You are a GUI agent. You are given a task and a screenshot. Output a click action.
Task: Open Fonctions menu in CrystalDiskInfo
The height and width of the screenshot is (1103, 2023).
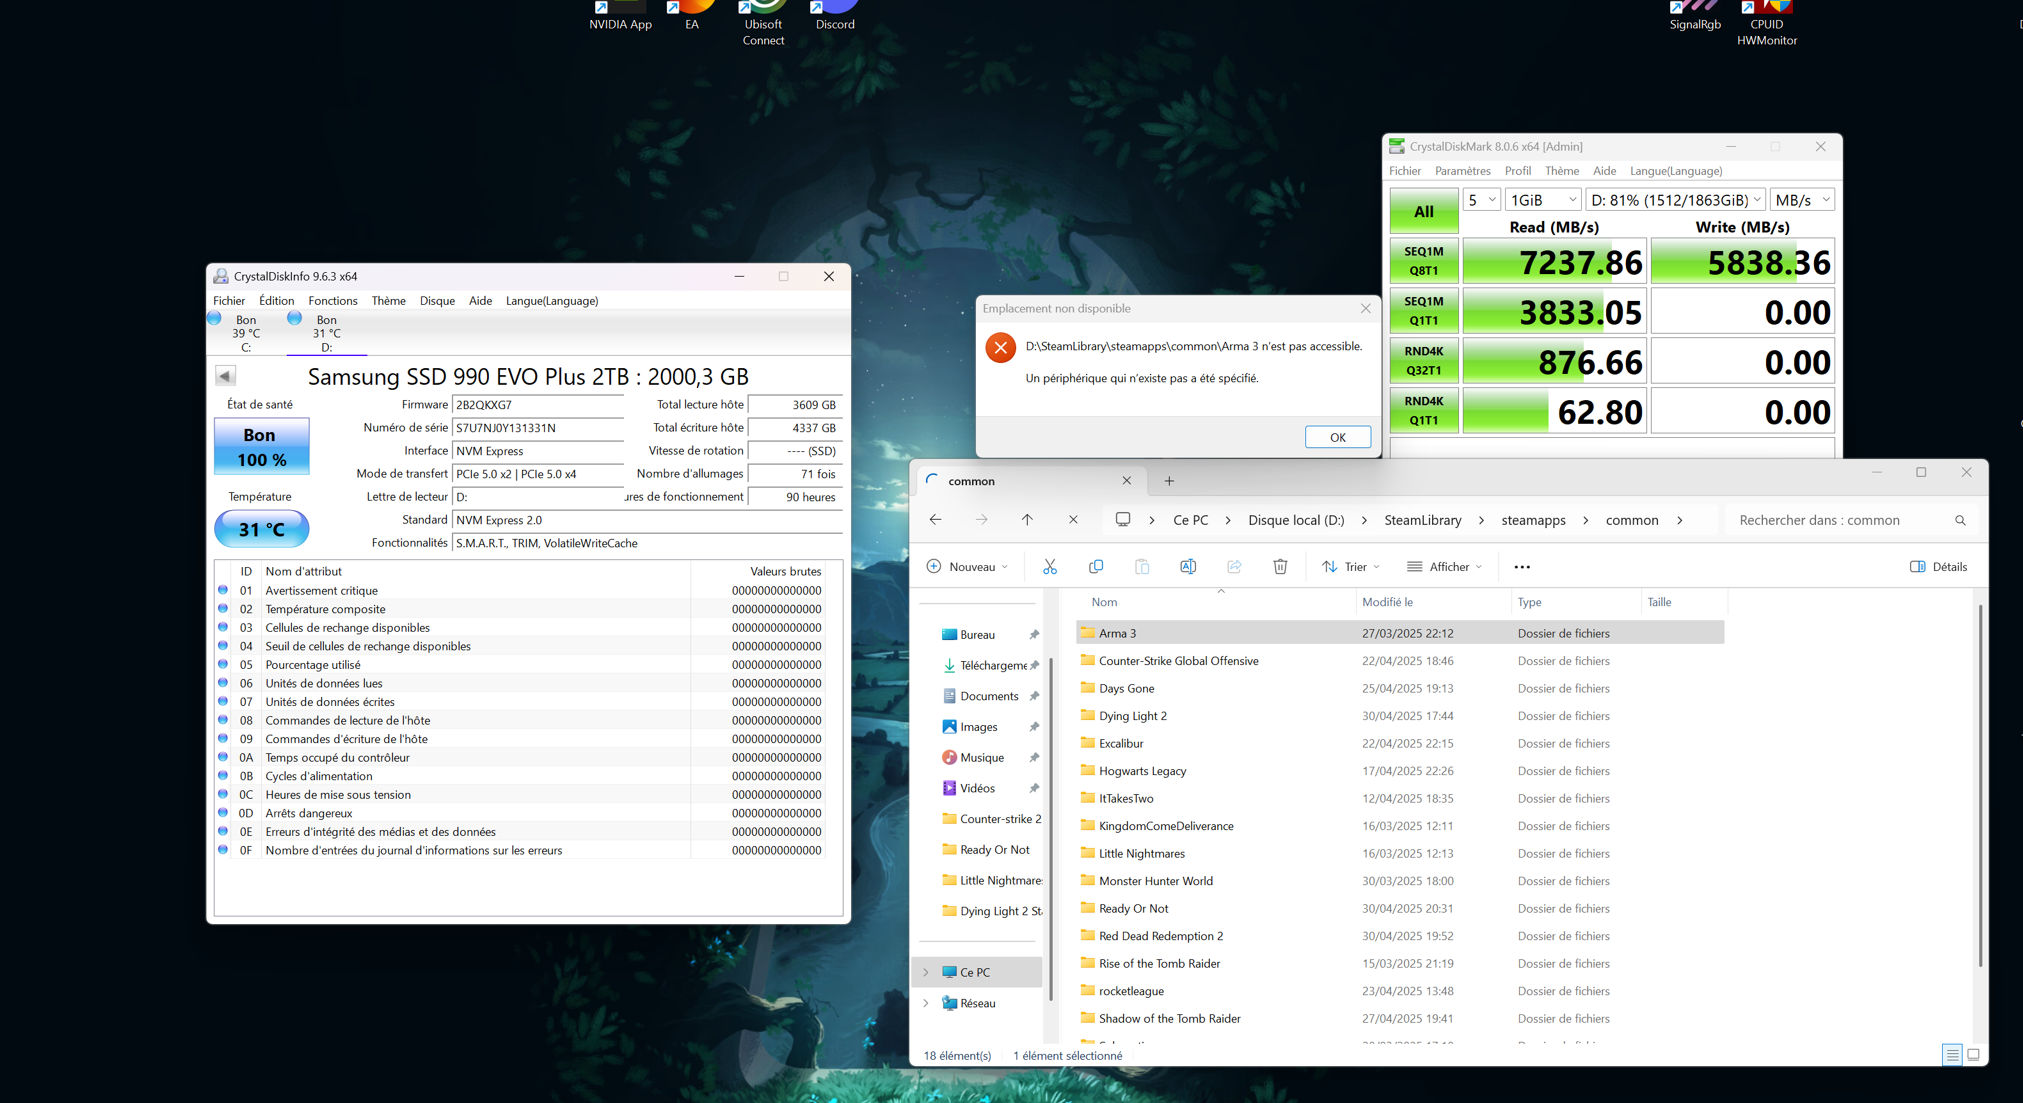[x=333, y=301]
